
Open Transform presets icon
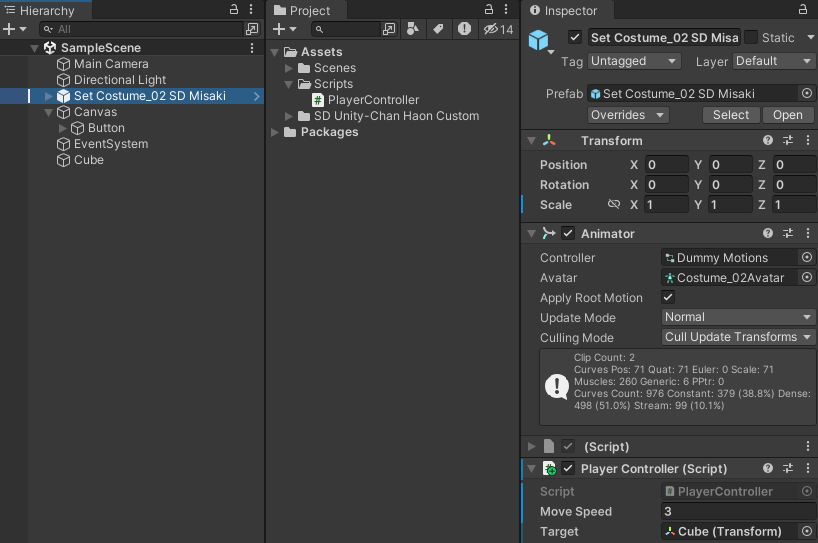click(x=788, y=140)
